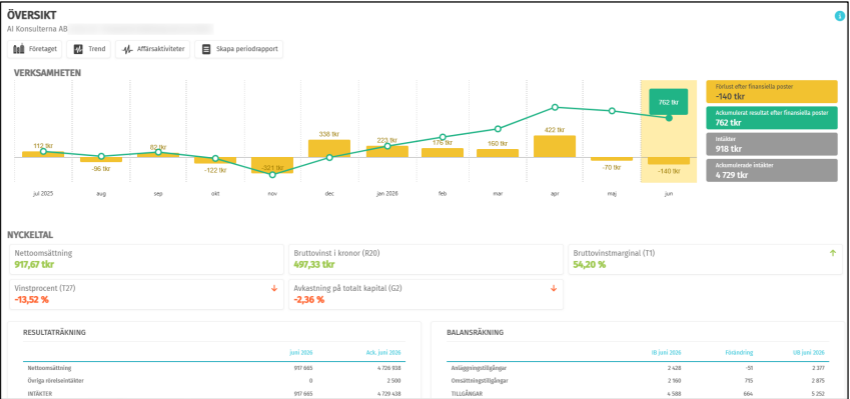The width and height of the screenshot is (850, 399).
Task: Click the Företaget button
Action: 35,49
